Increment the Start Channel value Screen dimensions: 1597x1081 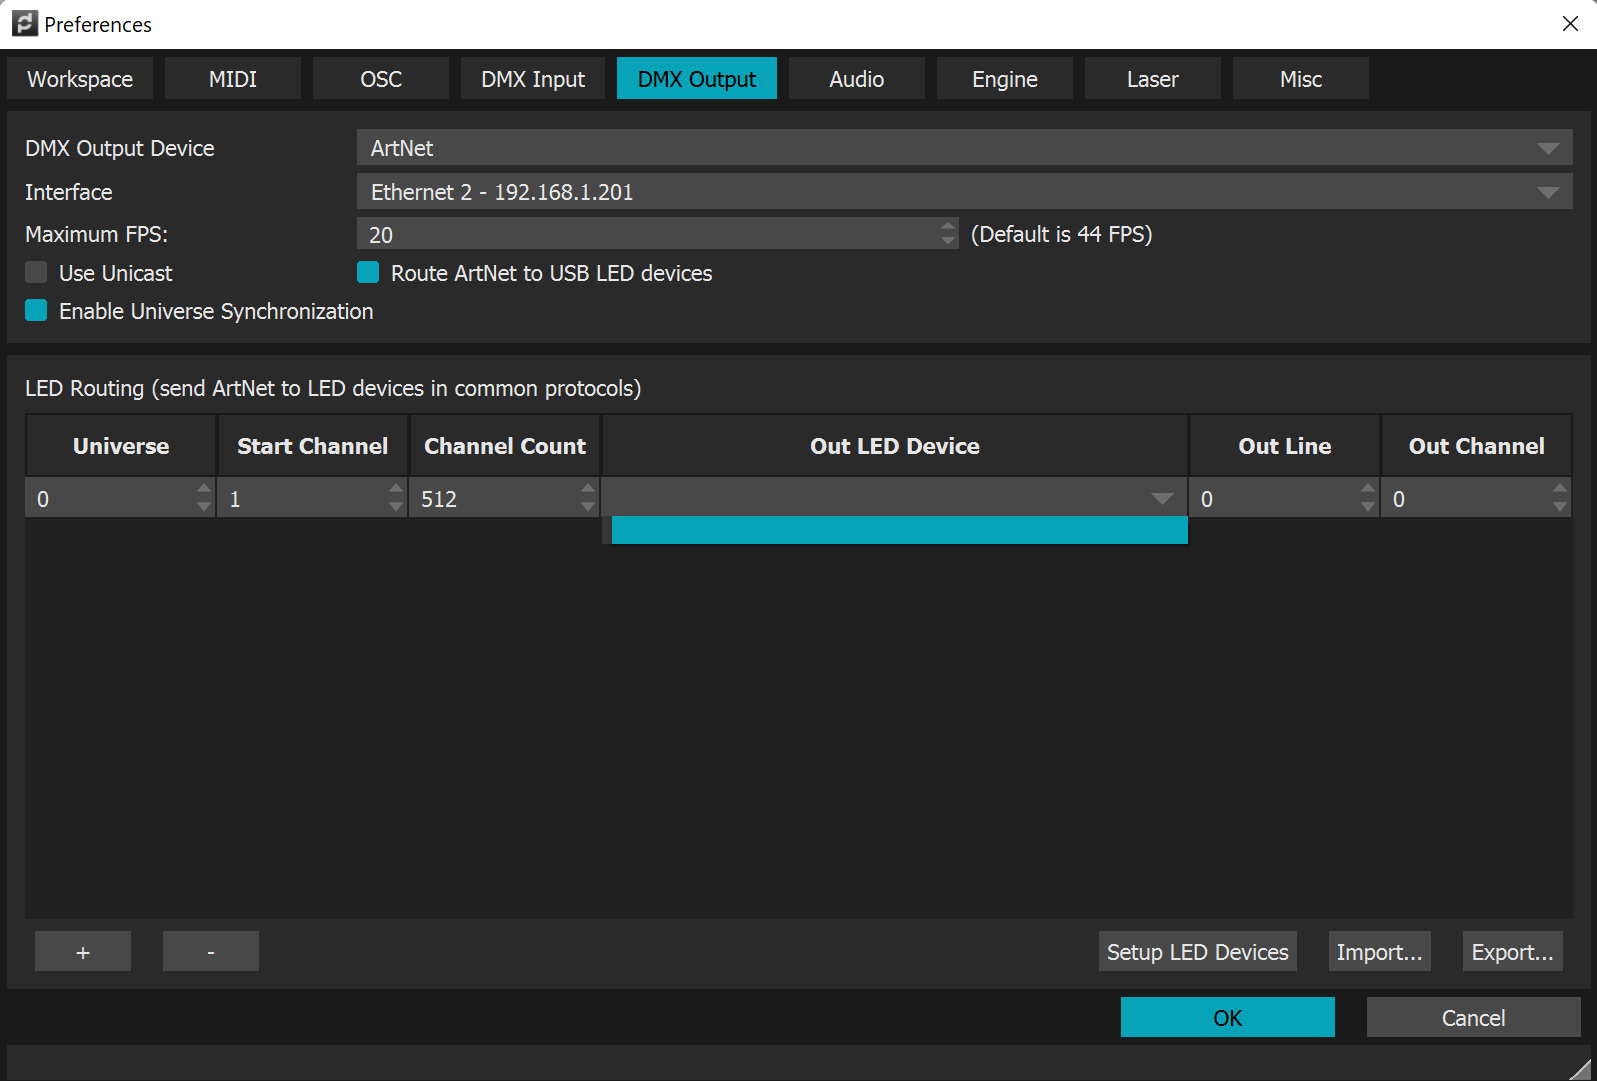coord(396,489)
